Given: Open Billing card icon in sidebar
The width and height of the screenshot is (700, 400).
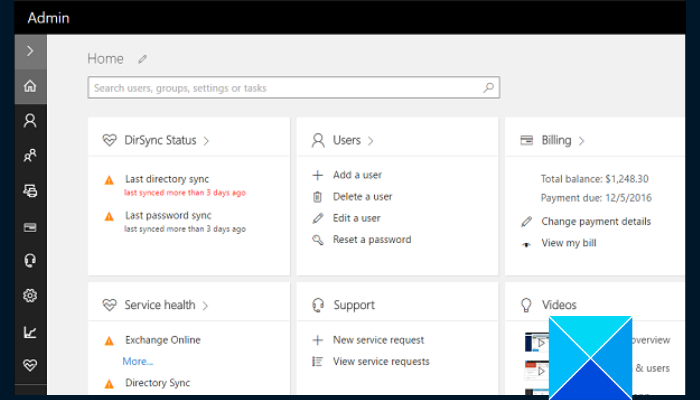Looking at the screenshot, I should (x=30, y=226).
